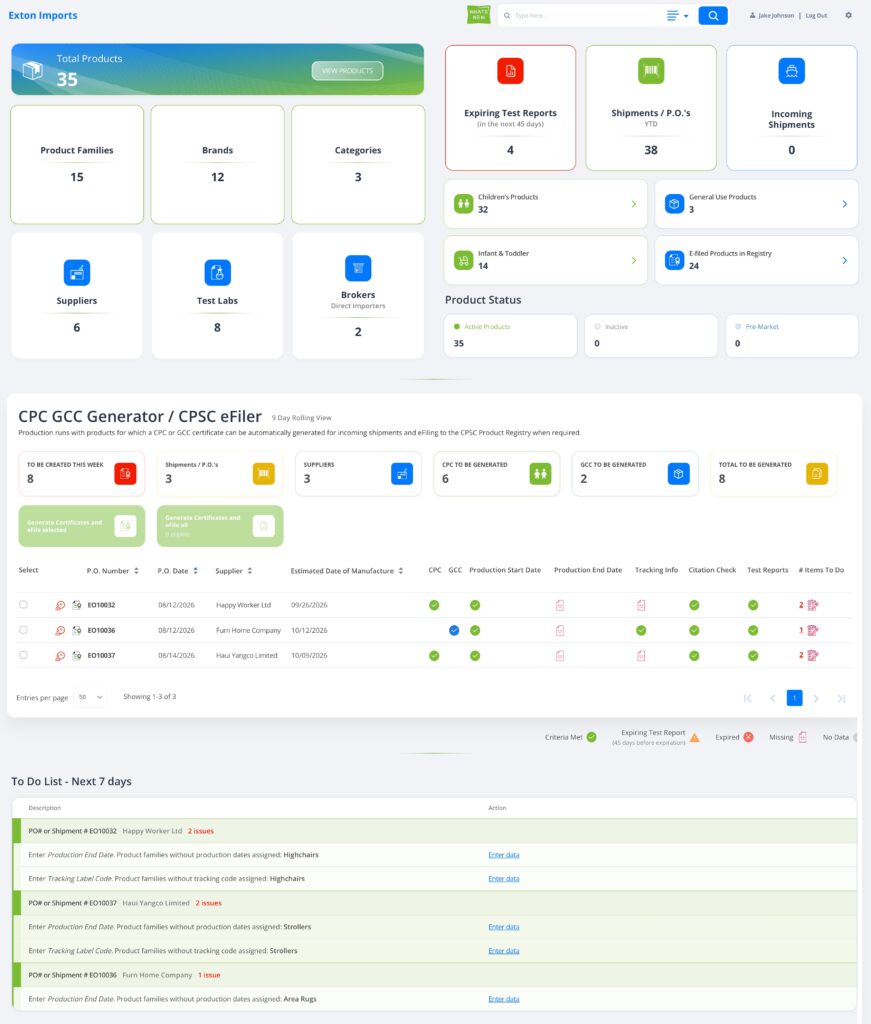The width and height of the screenshot is (871, 1024).
Task: Sort by the P.O. Number column arrows
Action: [136, 571]
